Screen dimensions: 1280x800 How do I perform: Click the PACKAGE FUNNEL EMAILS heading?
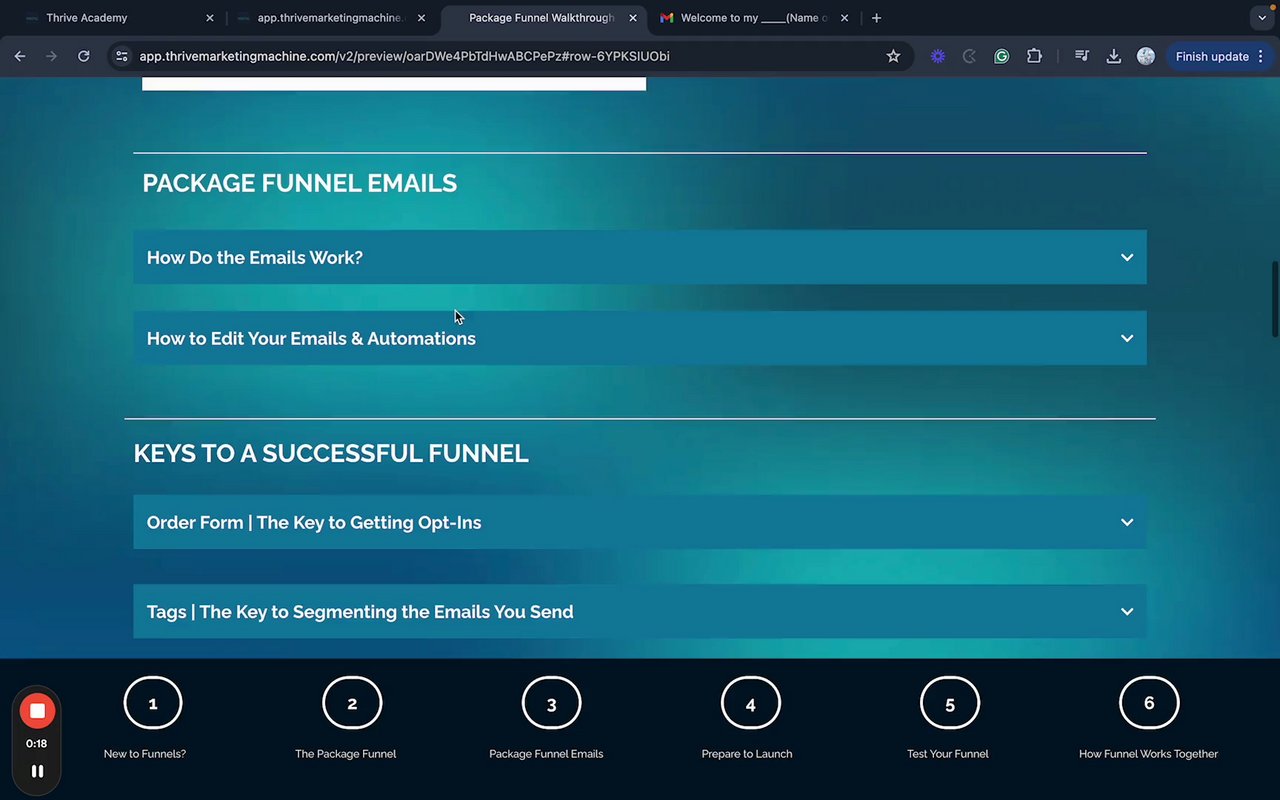(x=300, y=183)
